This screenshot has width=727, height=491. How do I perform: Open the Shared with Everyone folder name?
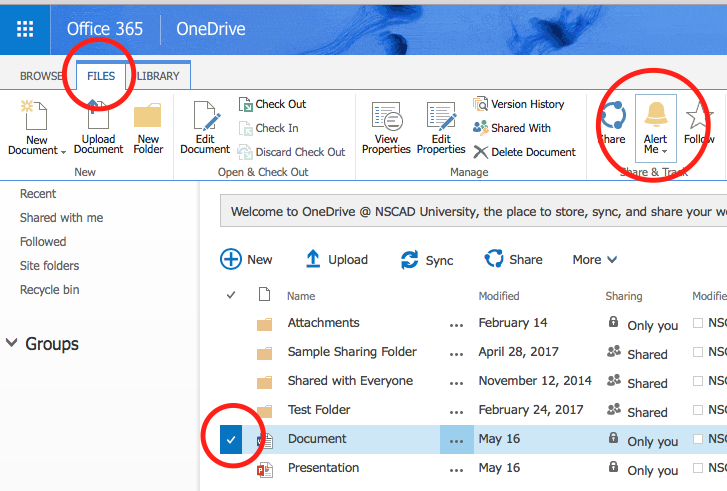(350, 381)
